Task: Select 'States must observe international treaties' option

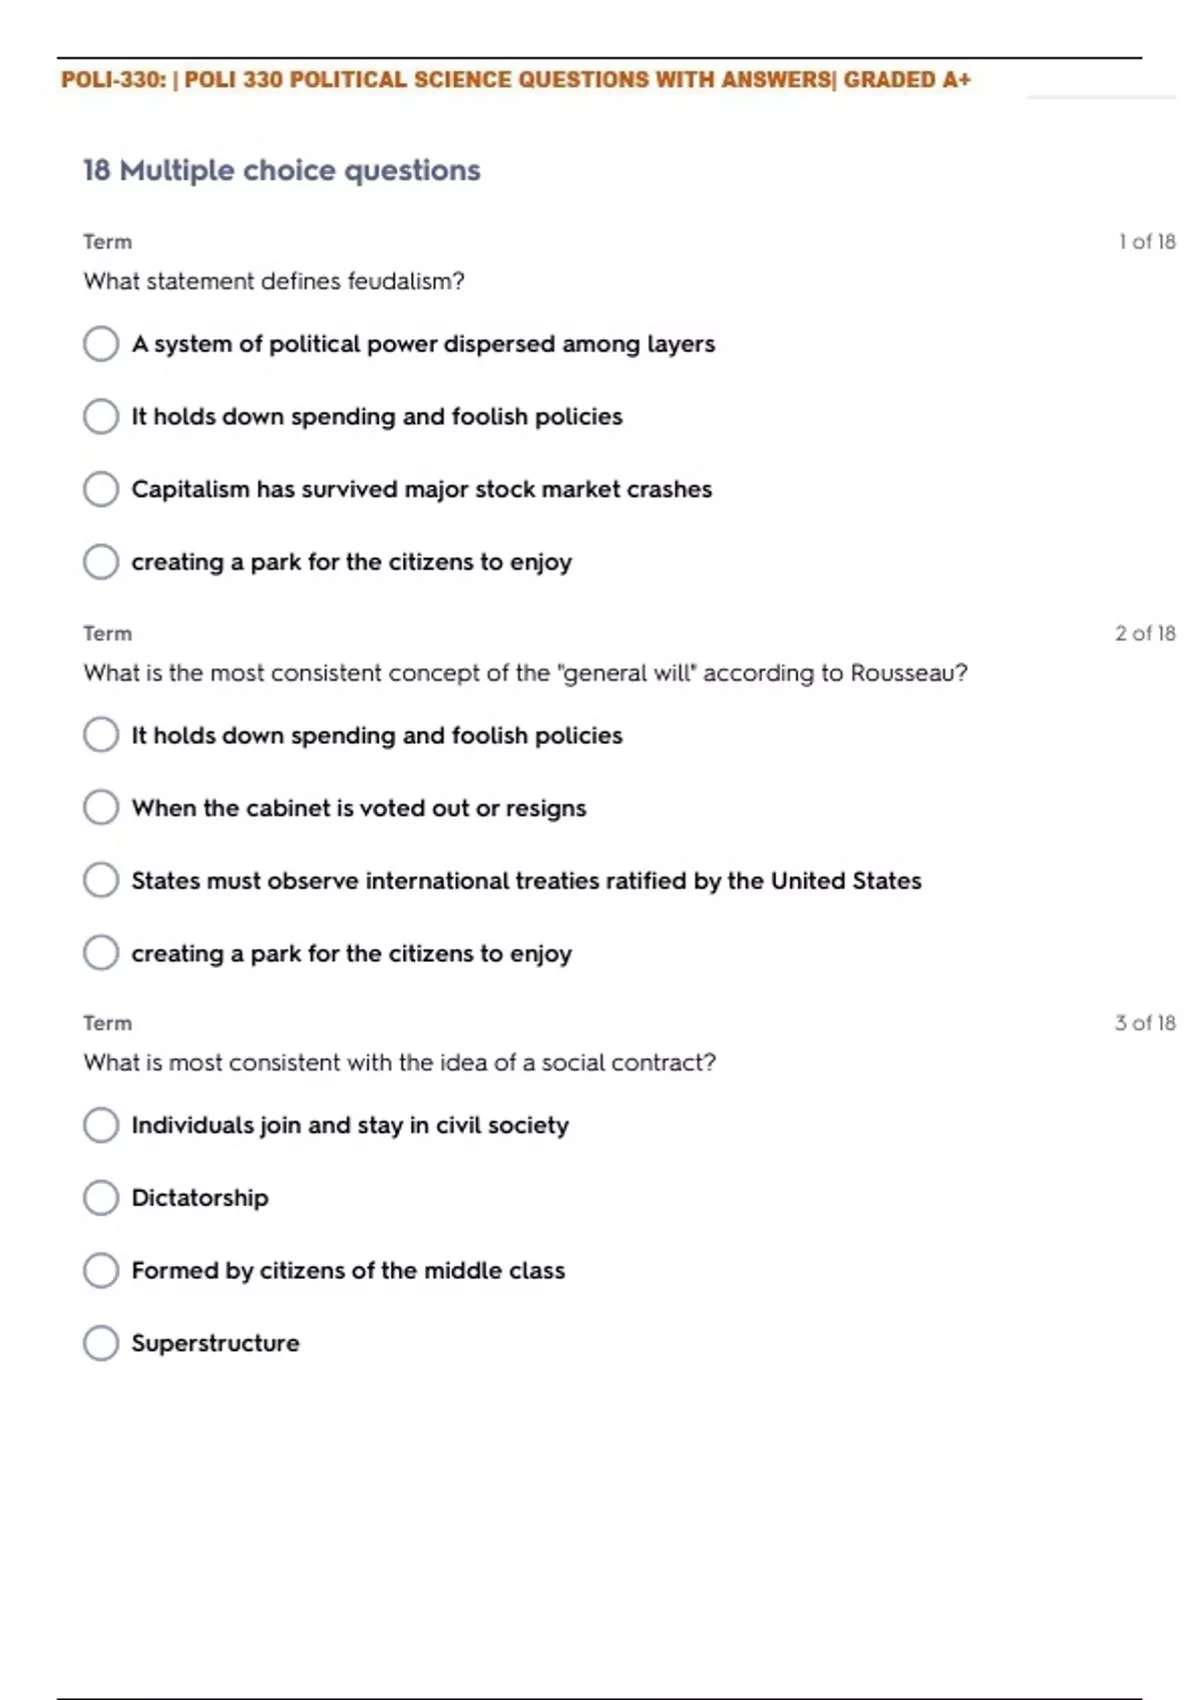Action: pyautogui.click(x=101, y=881)
